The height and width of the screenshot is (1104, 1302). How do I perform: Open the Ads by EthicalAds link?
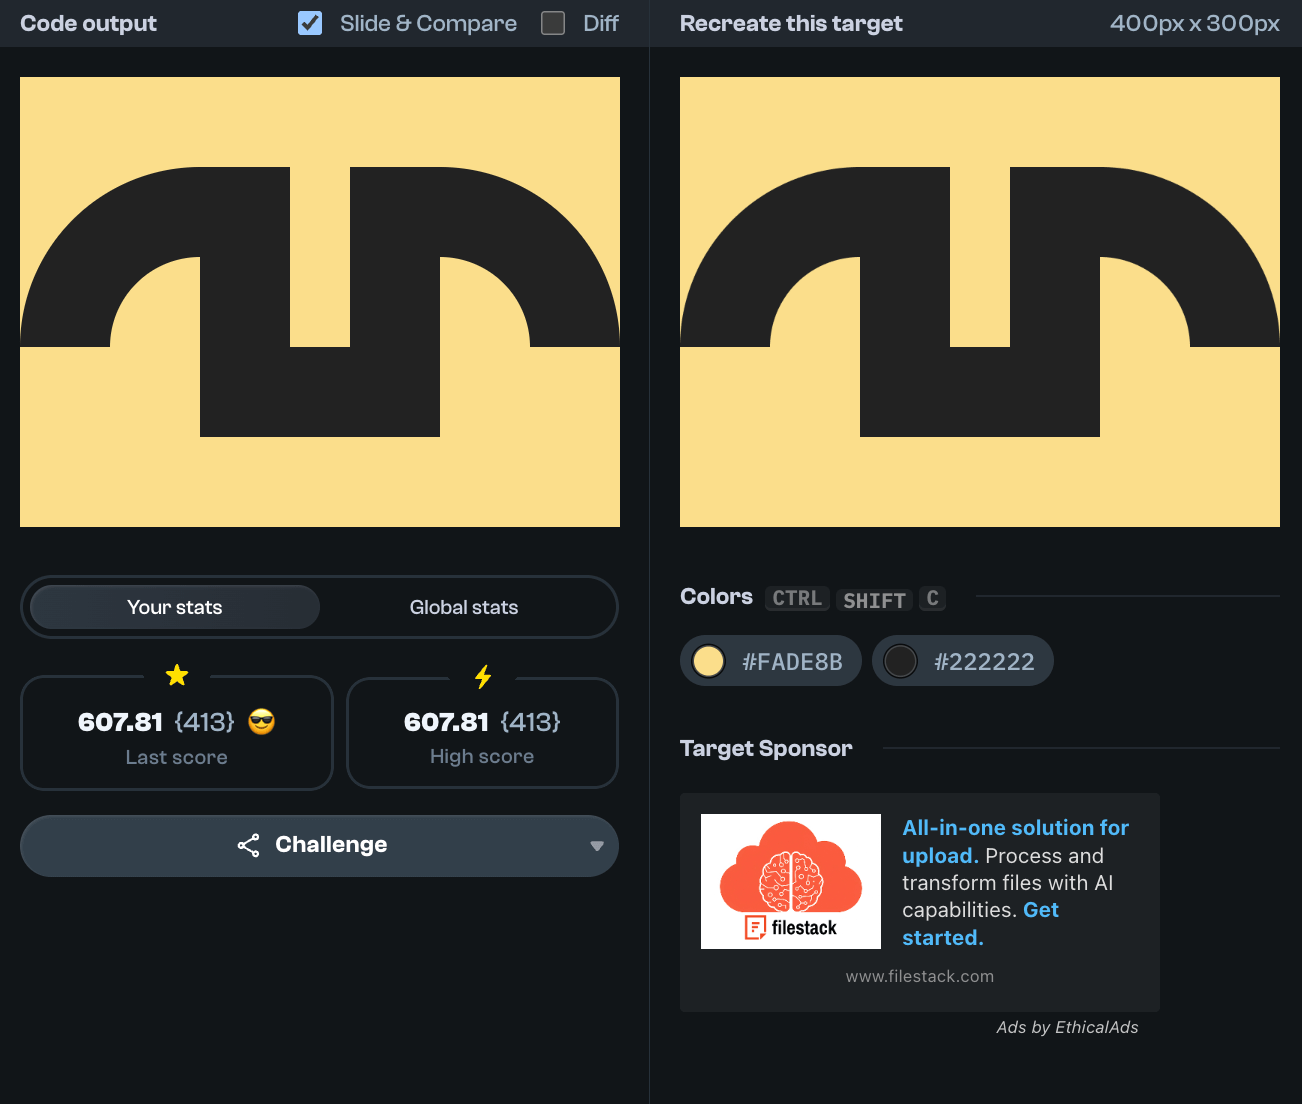[1067, 1027]
